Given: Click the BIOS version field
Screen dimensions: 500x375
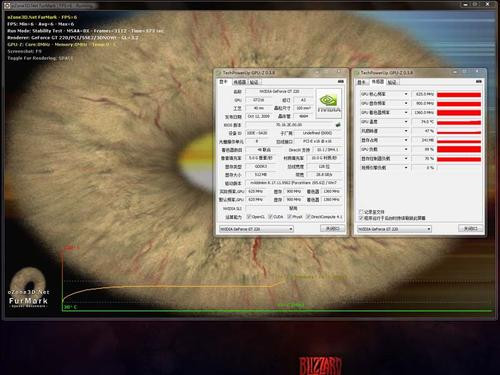Looking at the screenshot, I should (x=289, y=125).
